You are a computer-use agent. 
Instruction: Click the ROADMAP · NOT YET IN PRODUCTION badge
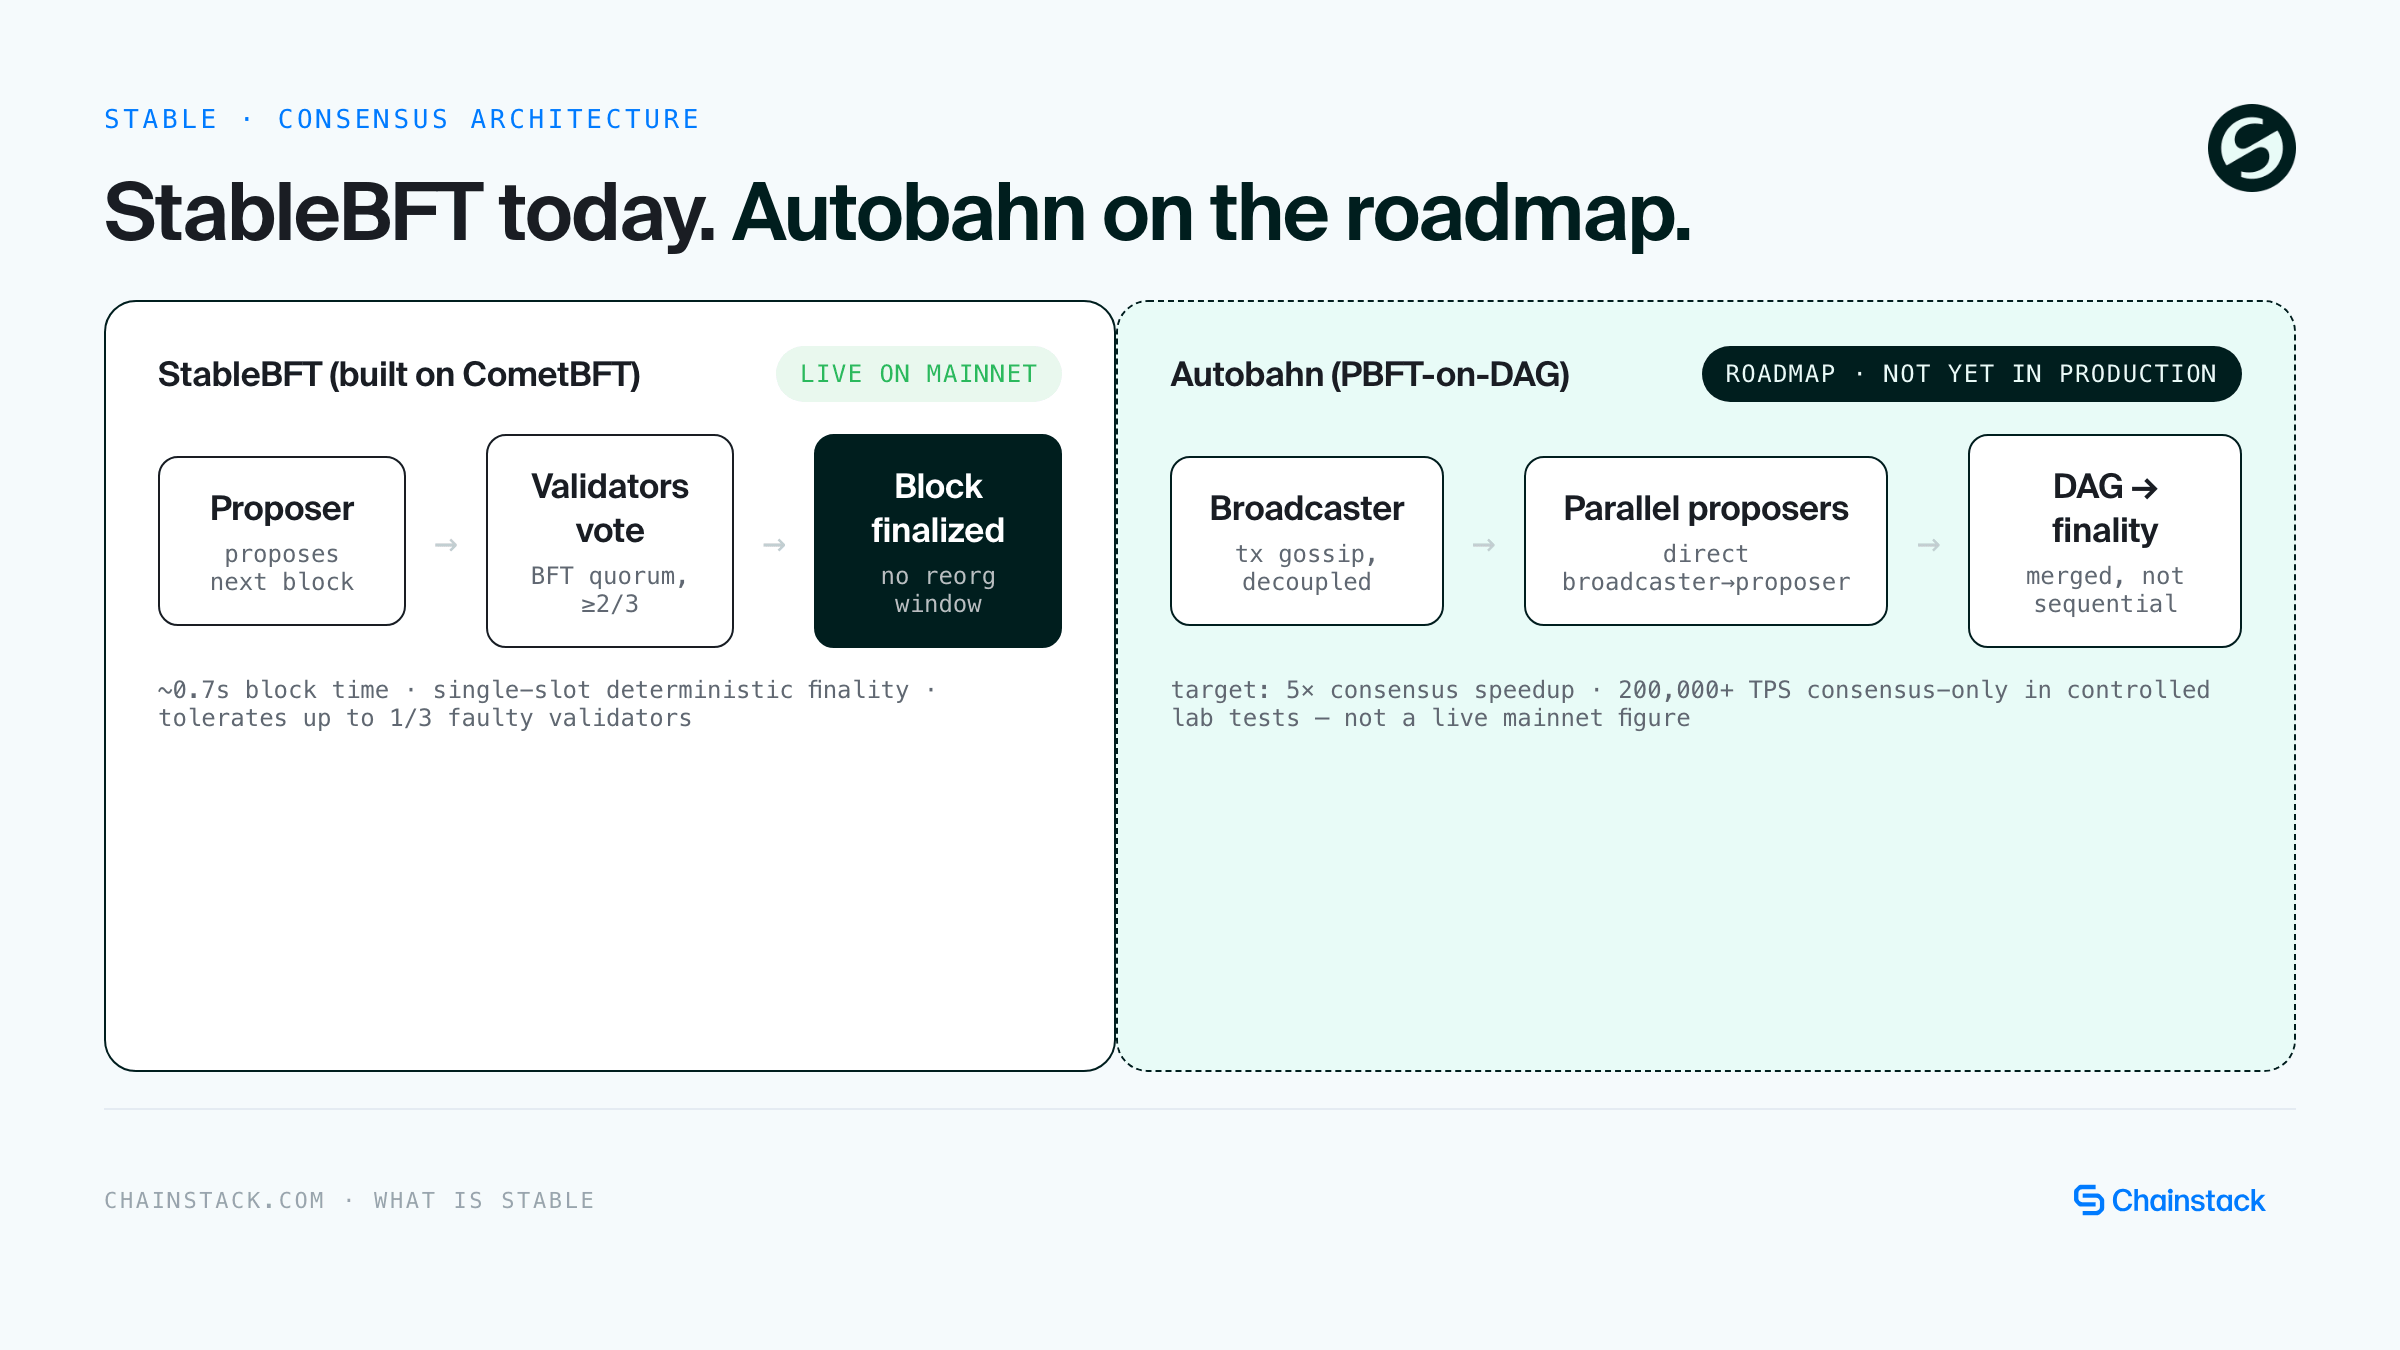coord(1971,374)
